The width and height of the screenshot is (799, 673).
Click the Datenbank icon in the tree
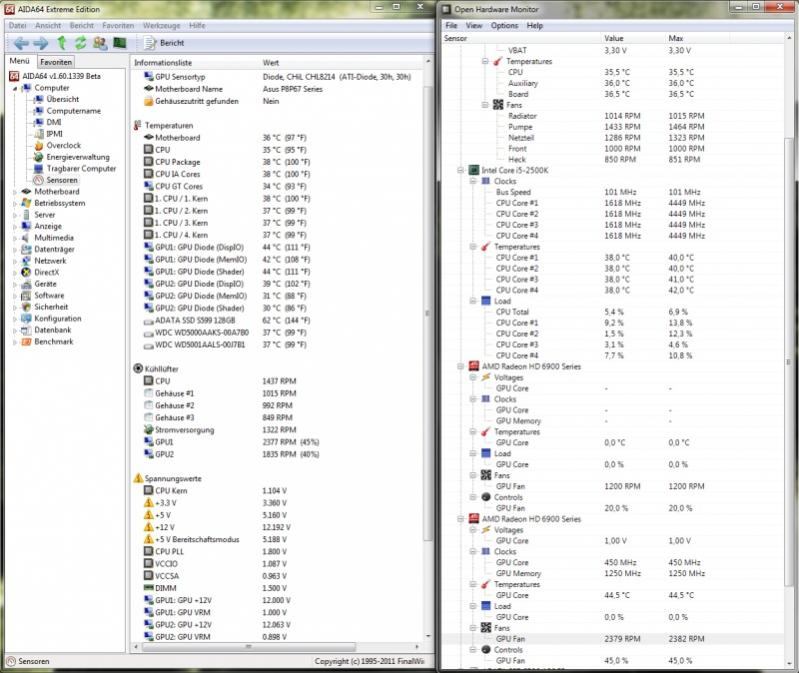tap(26, 330)
